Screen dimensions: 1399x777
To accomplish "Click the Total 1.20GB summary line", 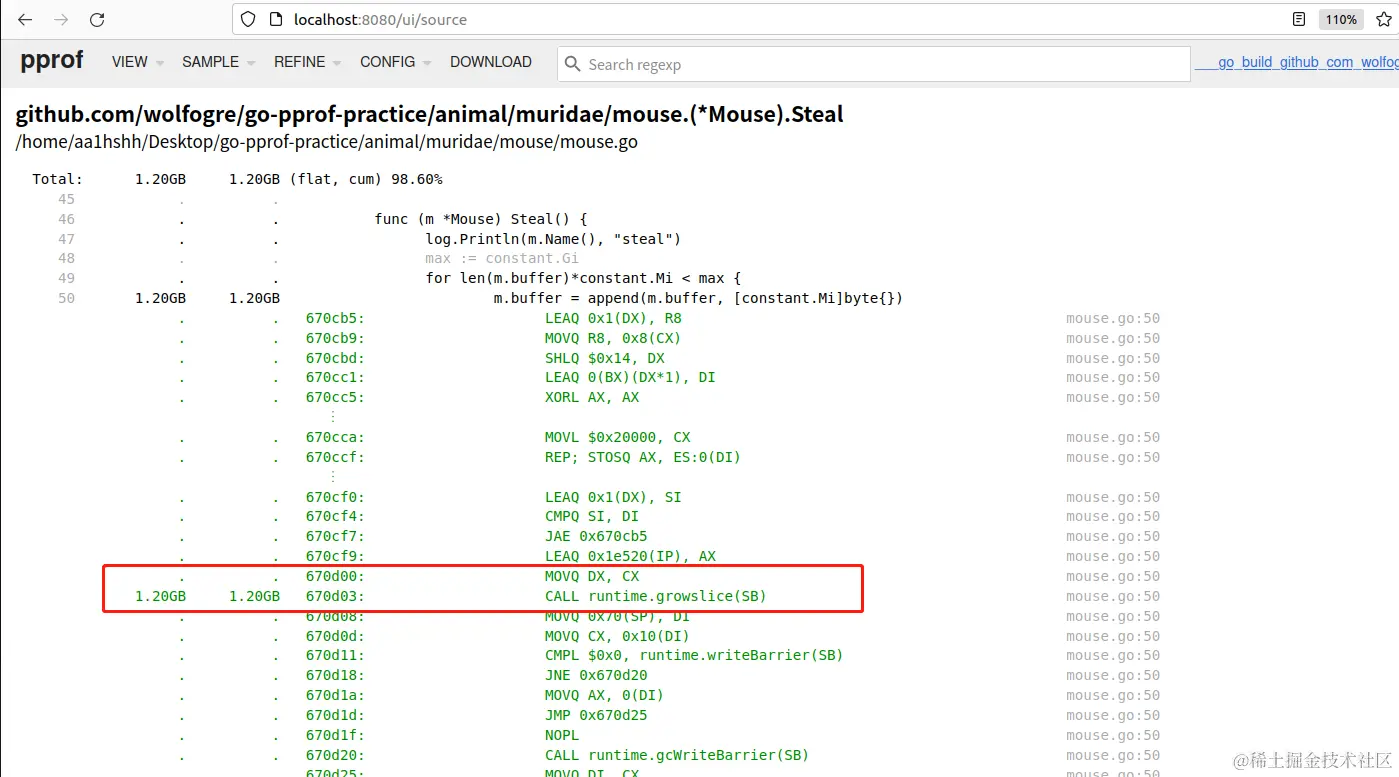I will pyautogui.click(x=237, y=179).
